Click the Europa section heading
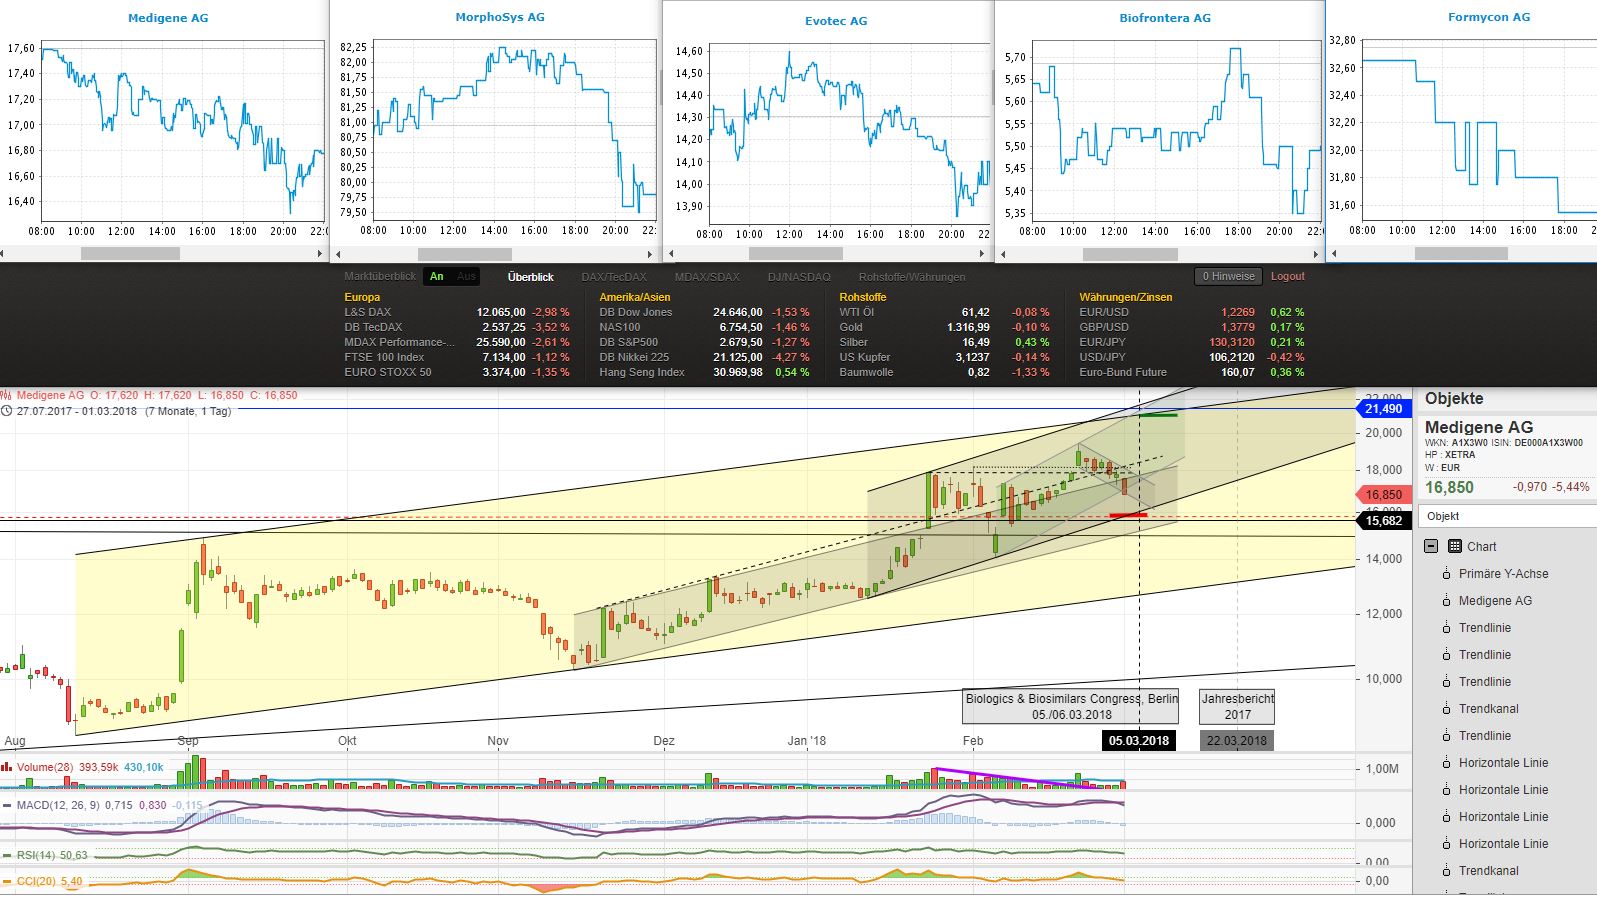 click(362, 297)
